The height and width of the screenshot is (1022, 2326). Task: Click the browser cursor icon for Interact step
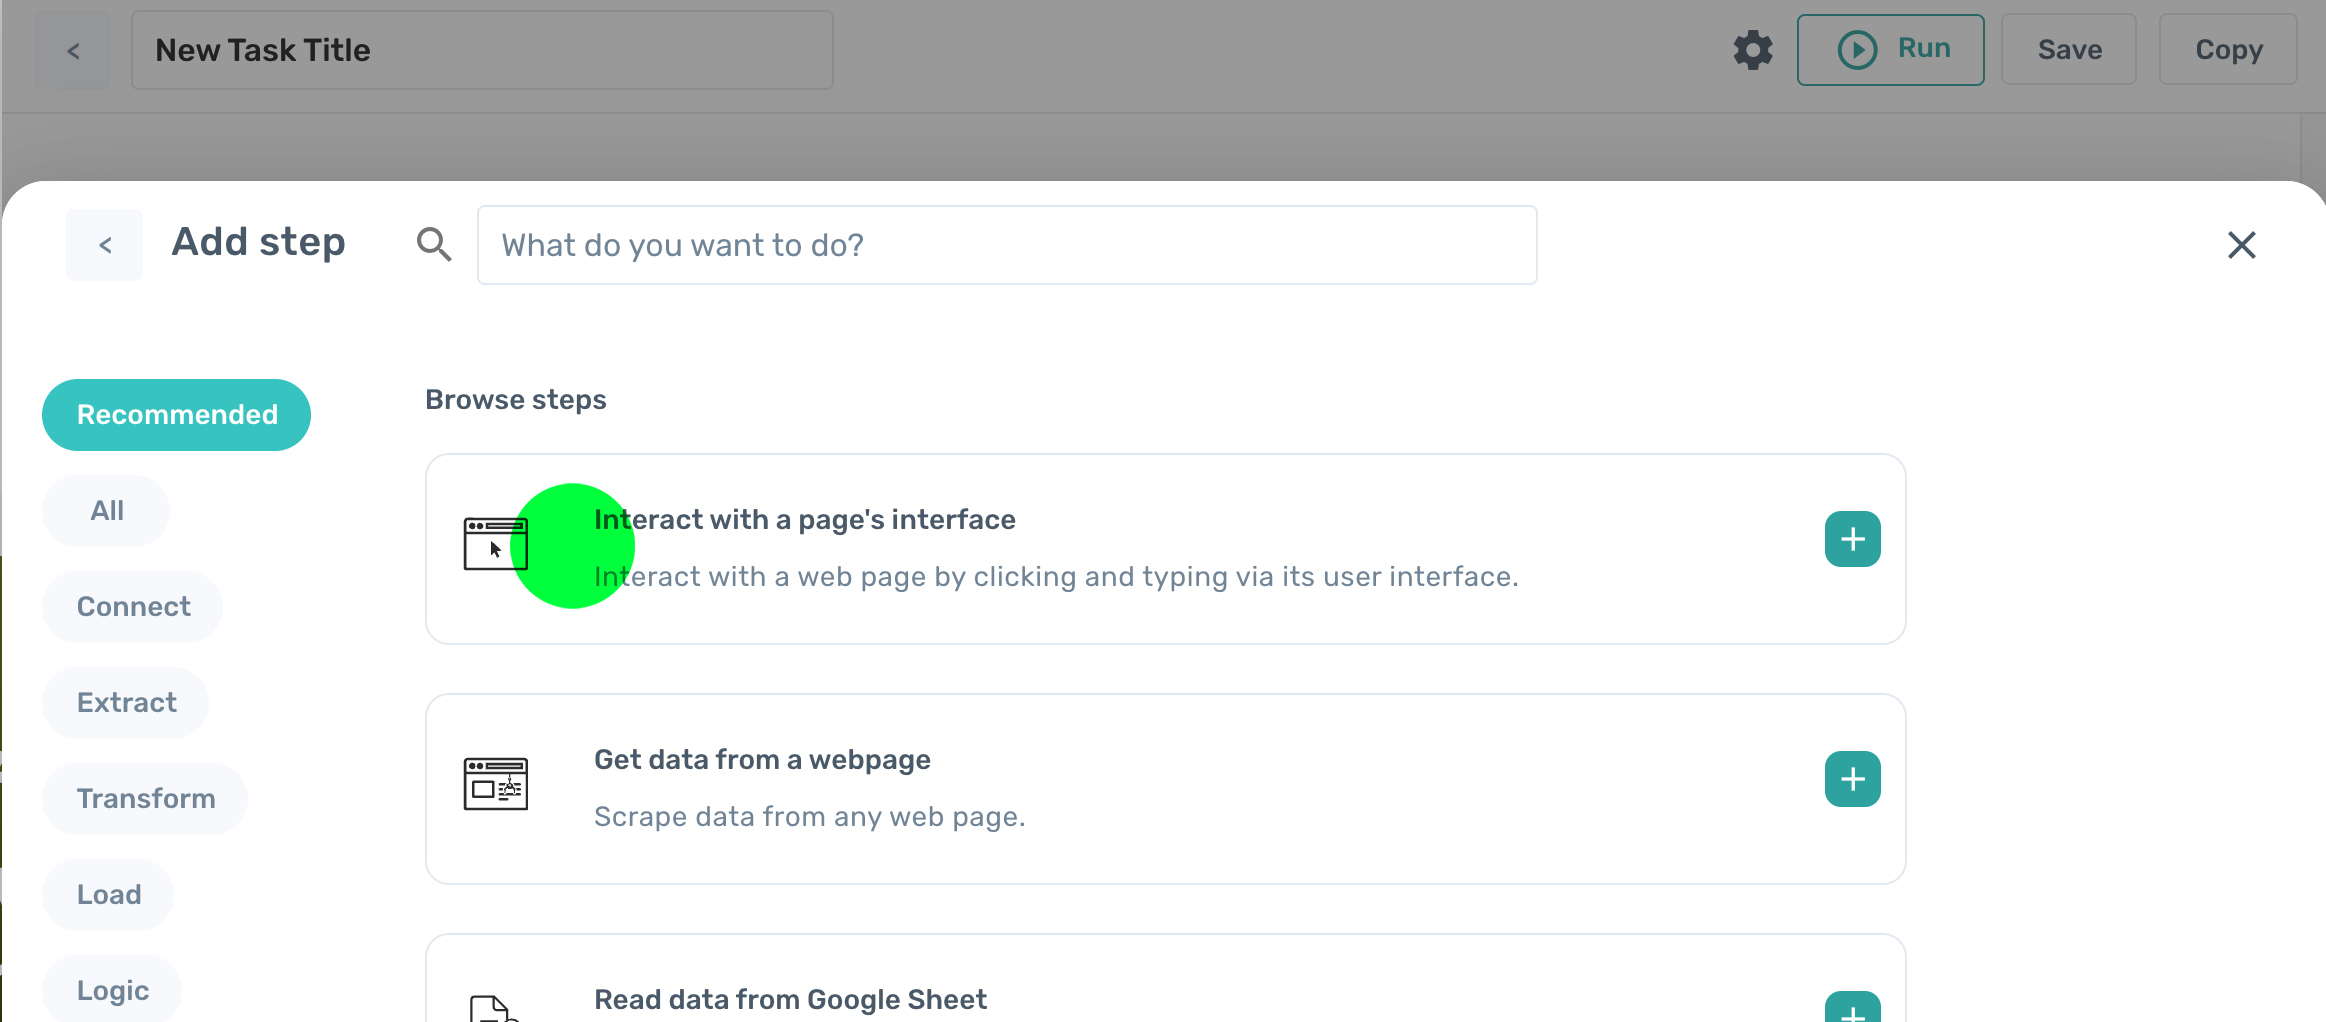[495, 544]
